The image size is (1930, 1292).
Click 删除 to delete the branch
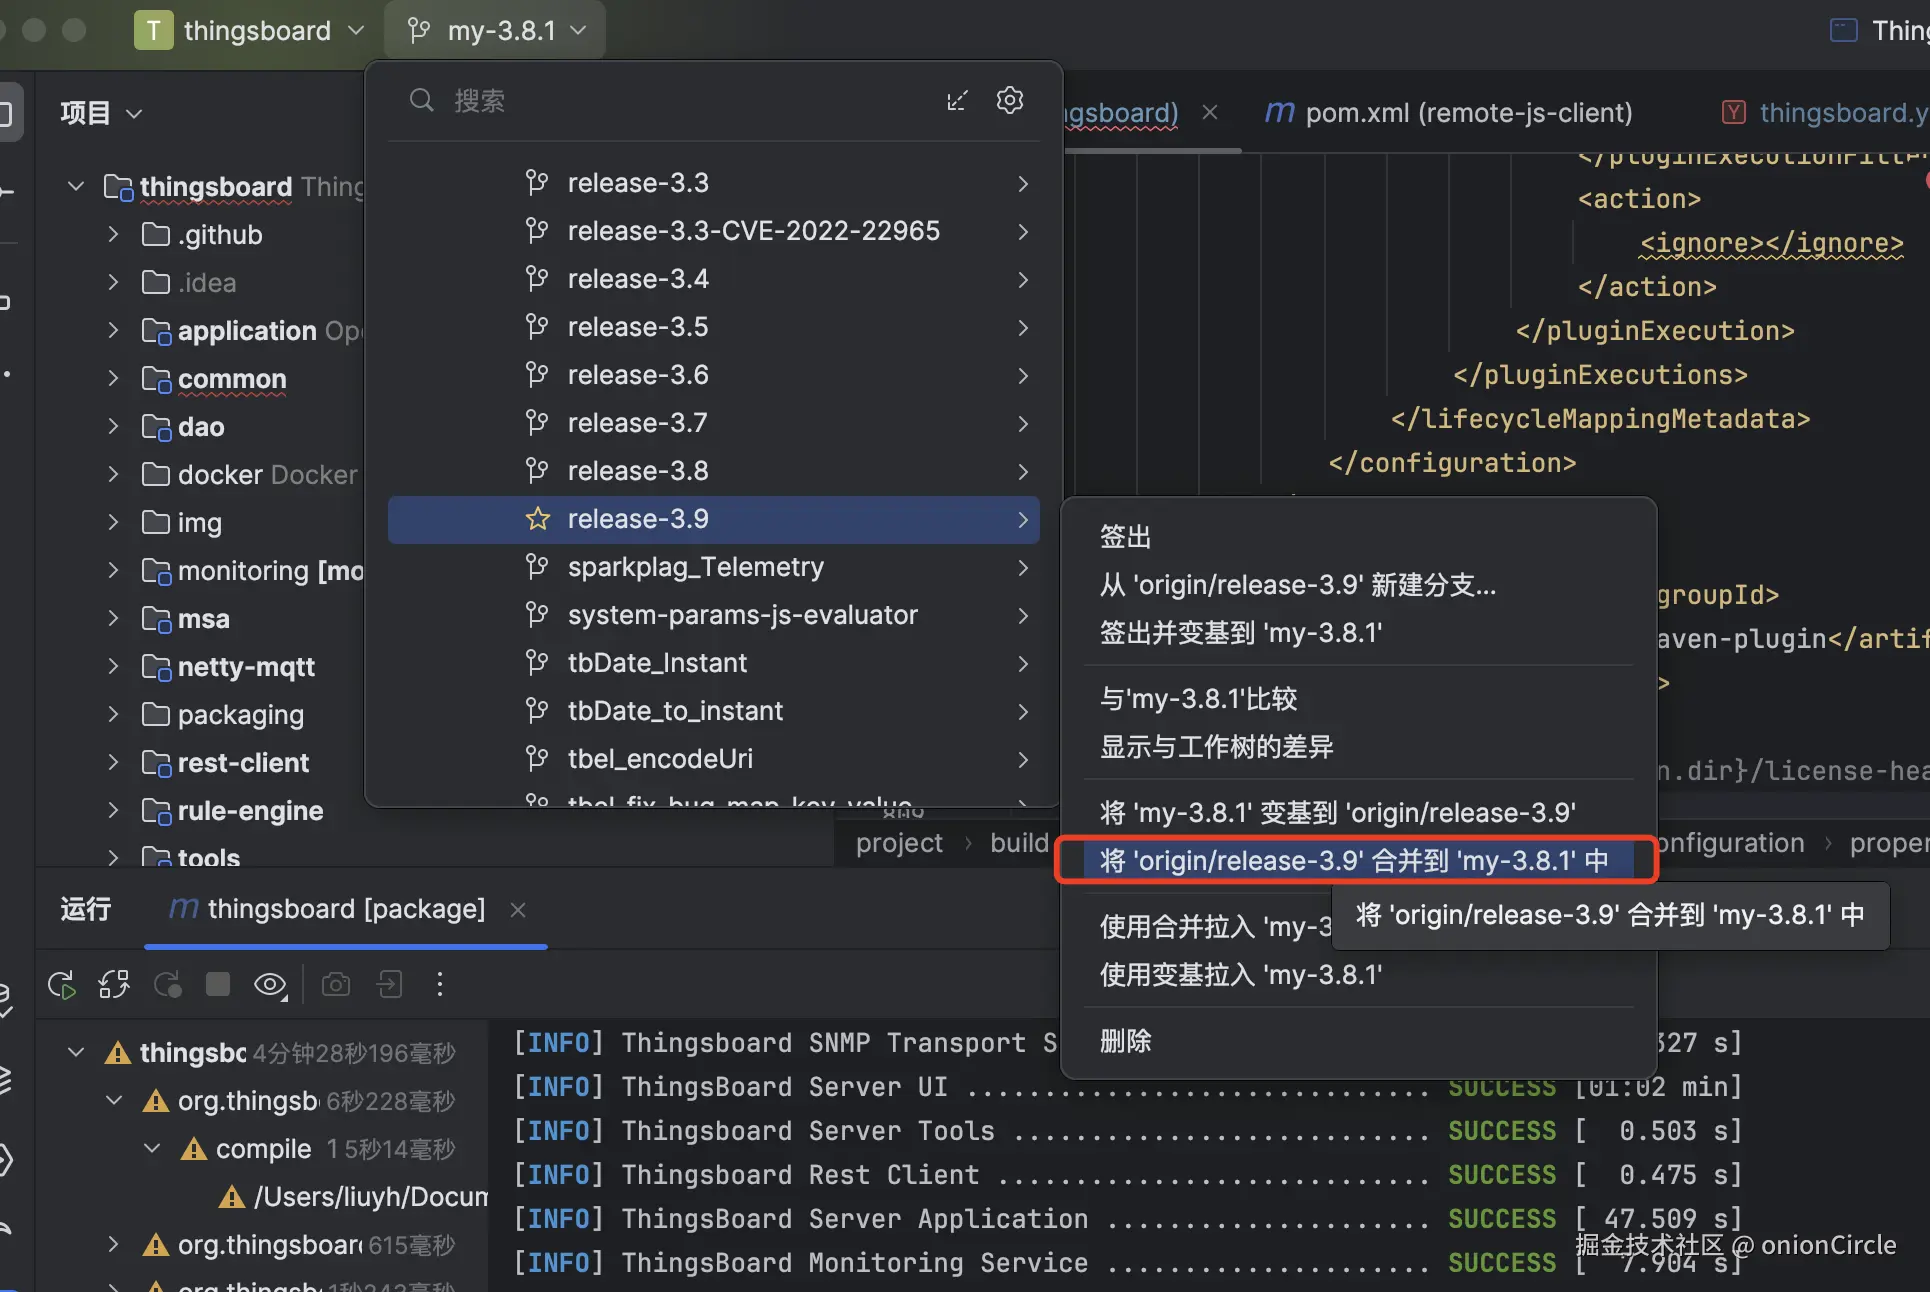tap(1126, 1041)
